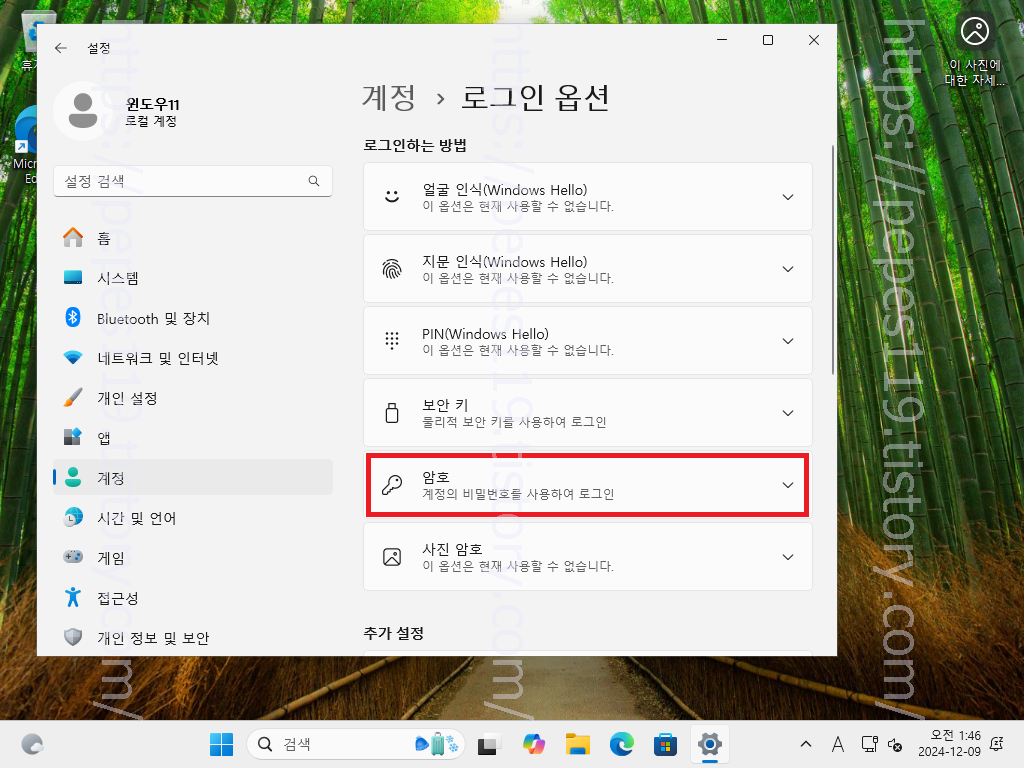
Task: Open 네트워크 및 인터넷 settings
Action: tap(193, 358)
